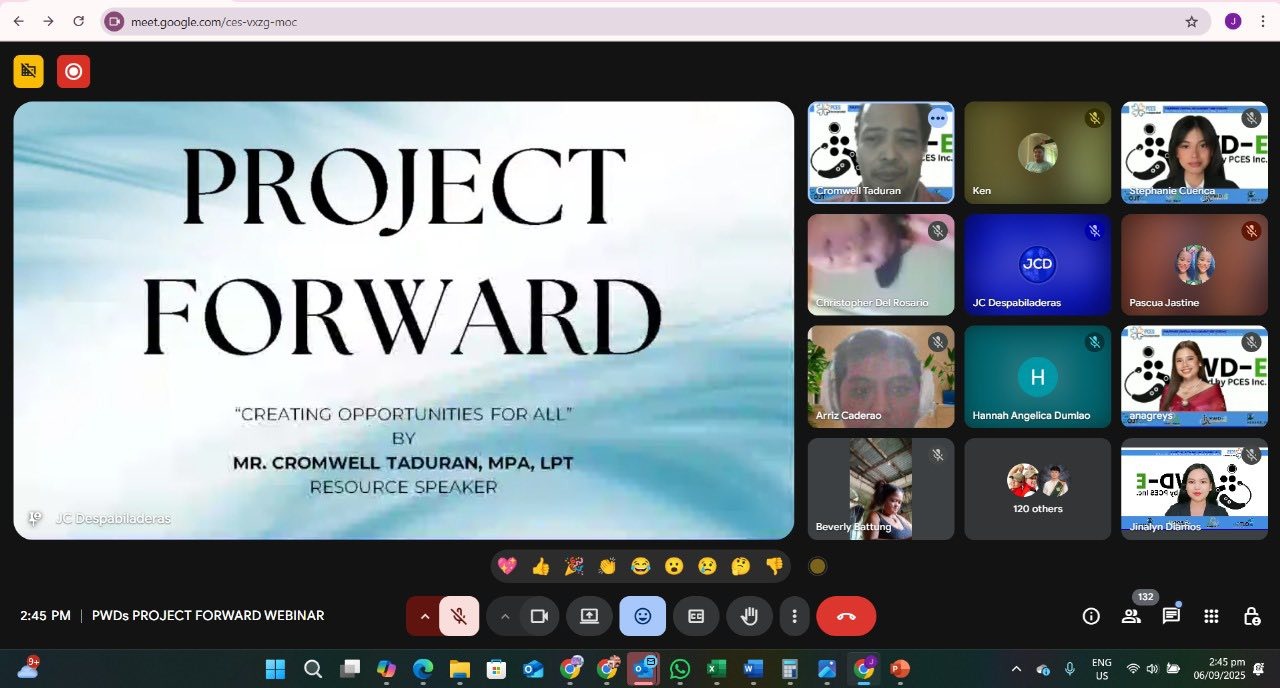Send the thumbs up reaction emoji

(x=541, y=567)
